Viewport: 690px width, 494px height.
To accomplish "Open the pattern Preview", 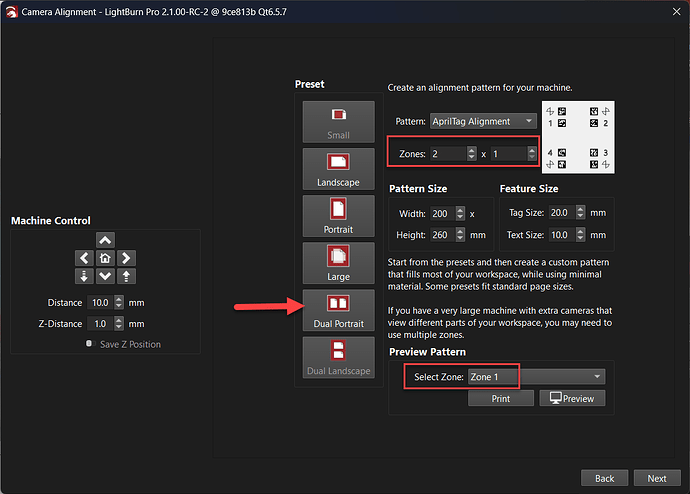I will pyautogui.click(x=572, y=398).
